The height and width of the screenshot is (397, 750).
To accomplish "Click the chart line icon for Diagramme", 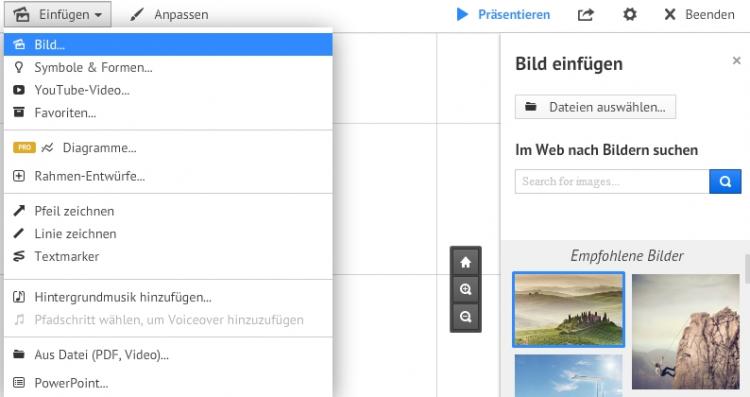I will click(x=47, y=148).
